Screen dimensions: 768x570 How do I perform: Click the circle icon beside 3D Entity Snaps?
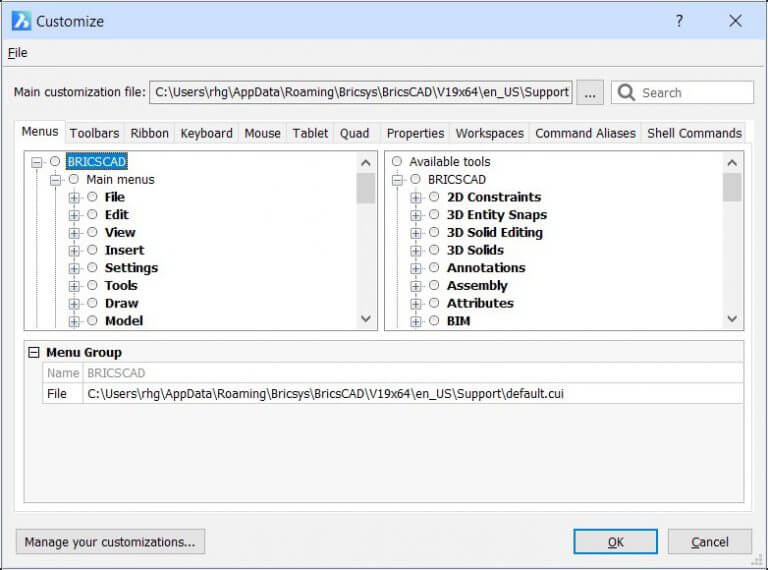434,214
